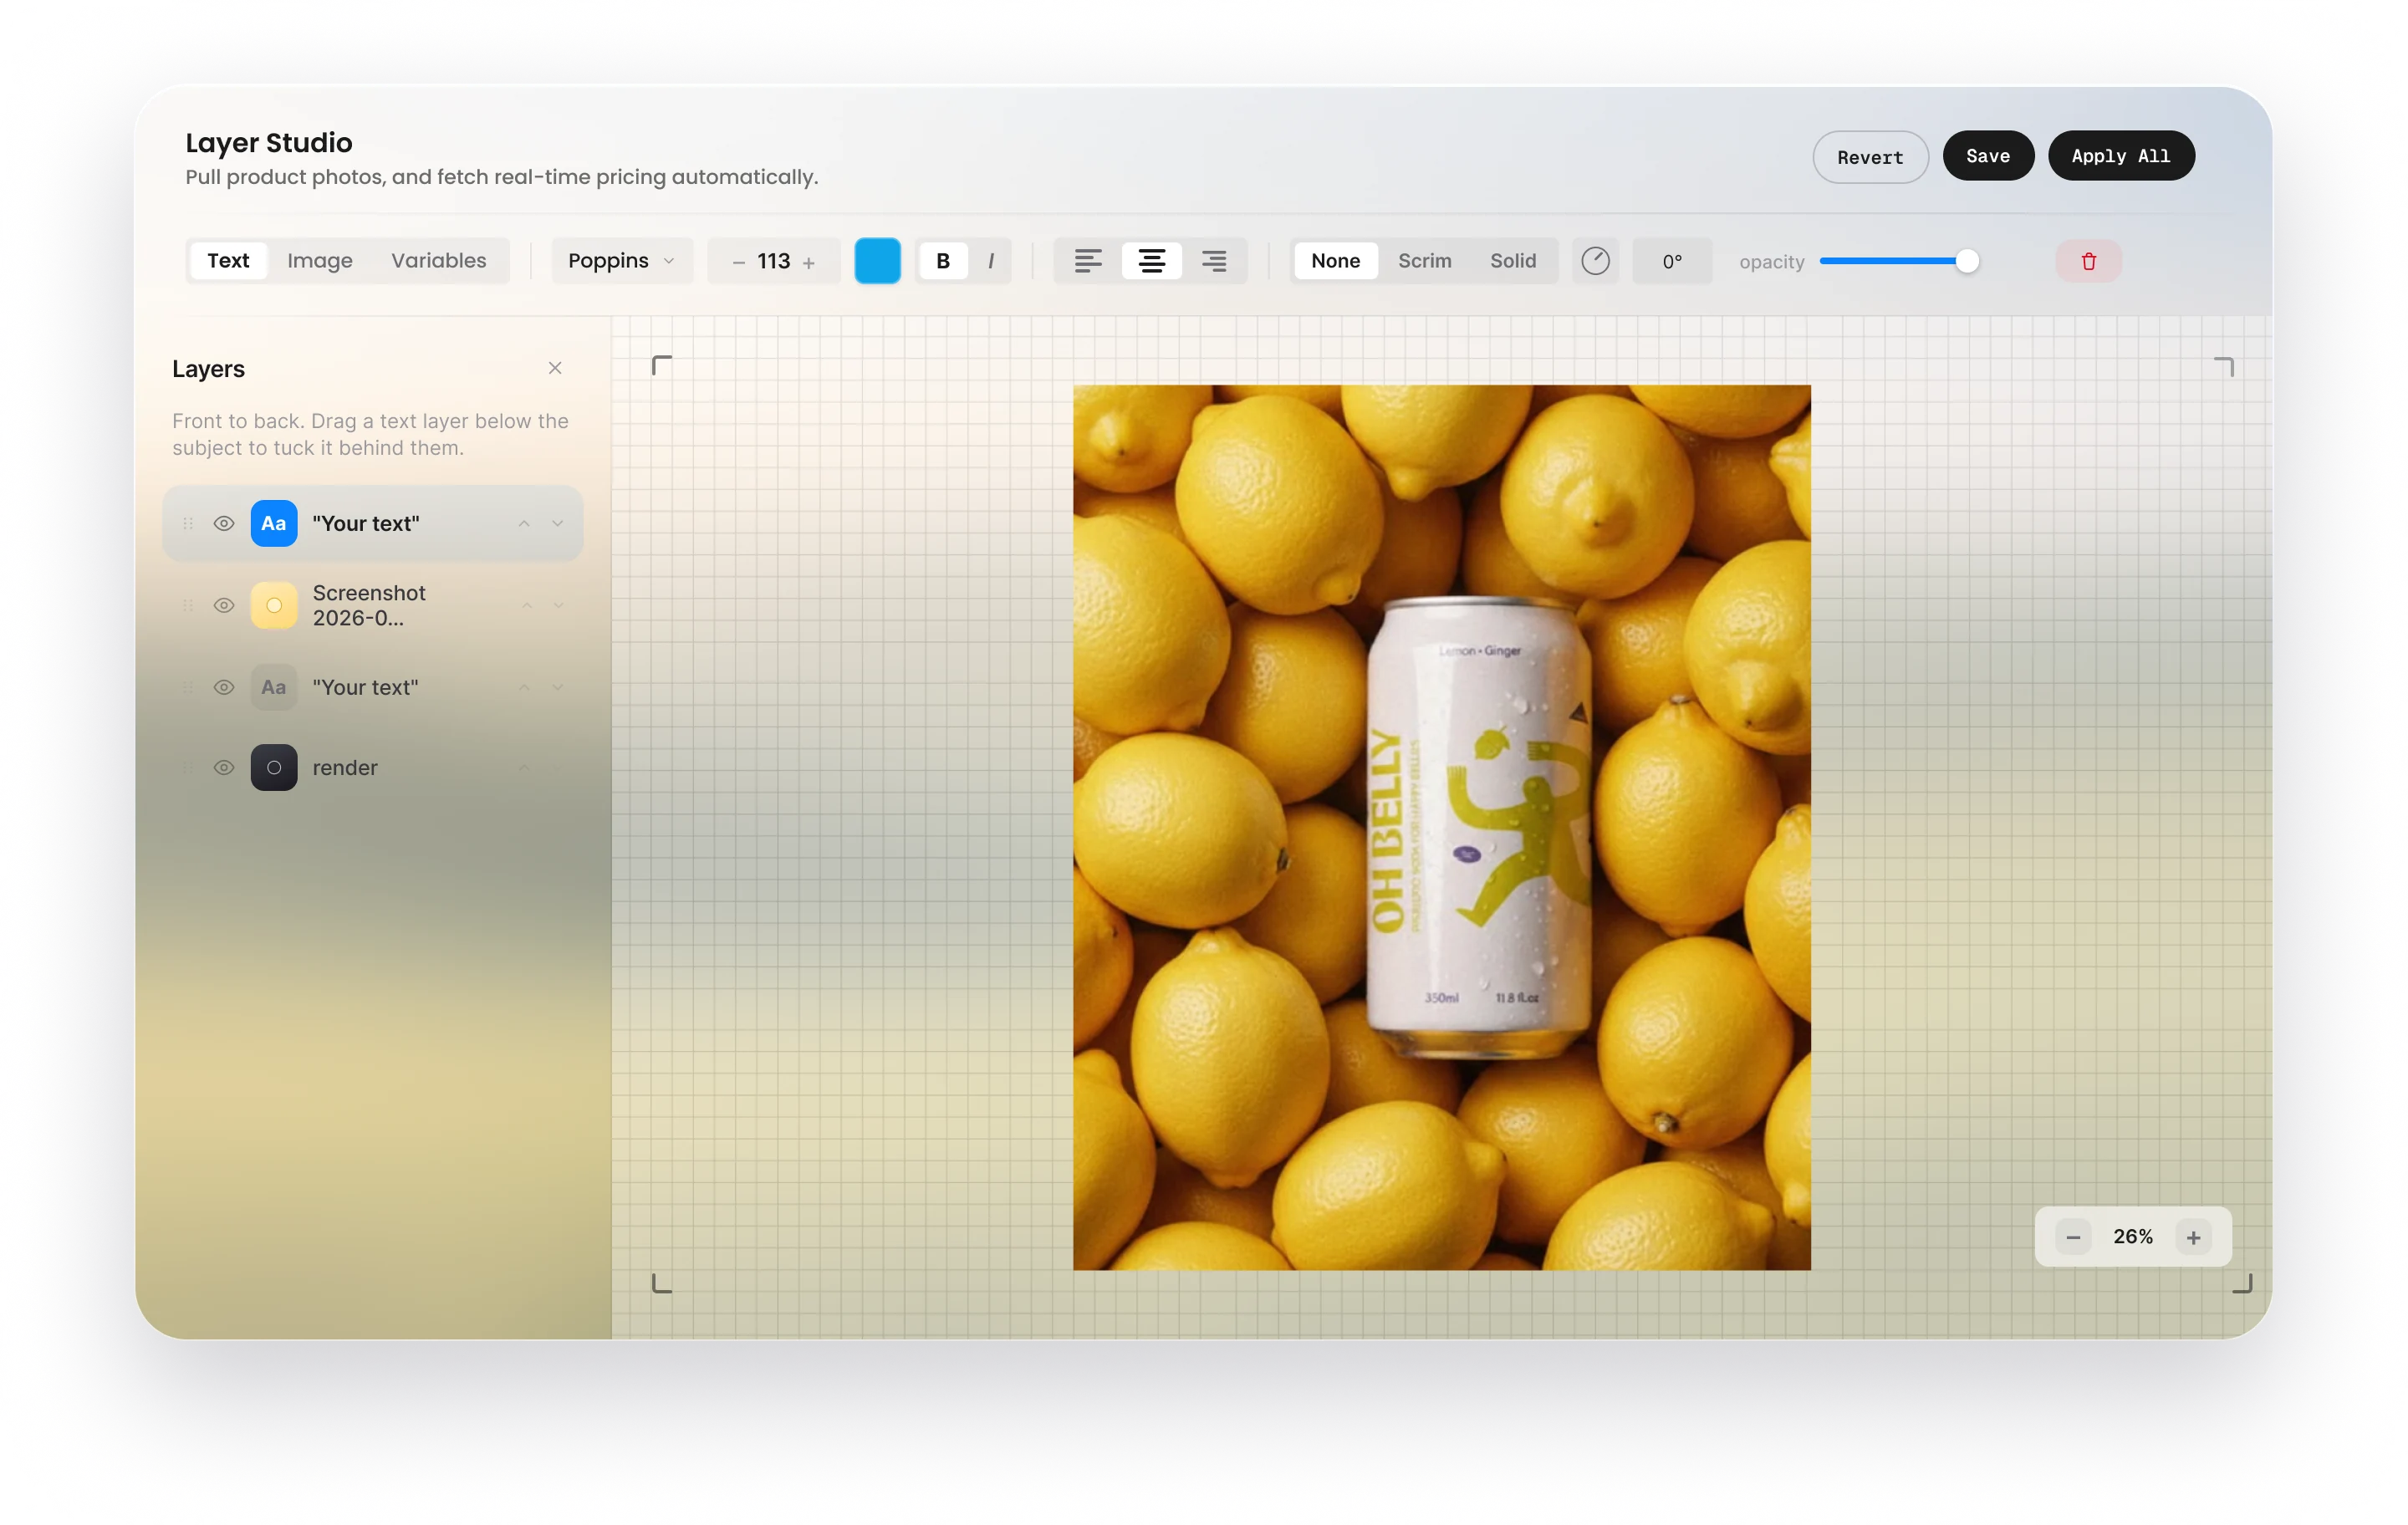
Task: Move the highlighted "Your text" layer down
Action: [558, 523]
